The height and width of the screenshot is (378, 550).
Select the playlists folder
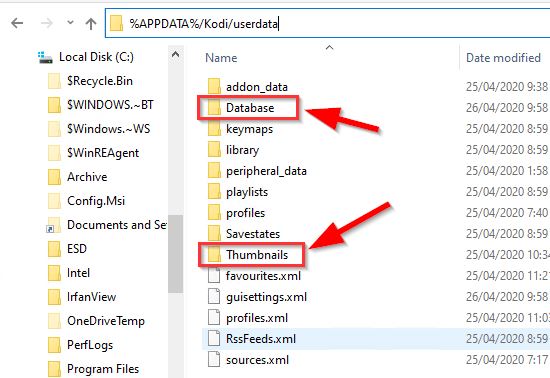pos(247,192)
